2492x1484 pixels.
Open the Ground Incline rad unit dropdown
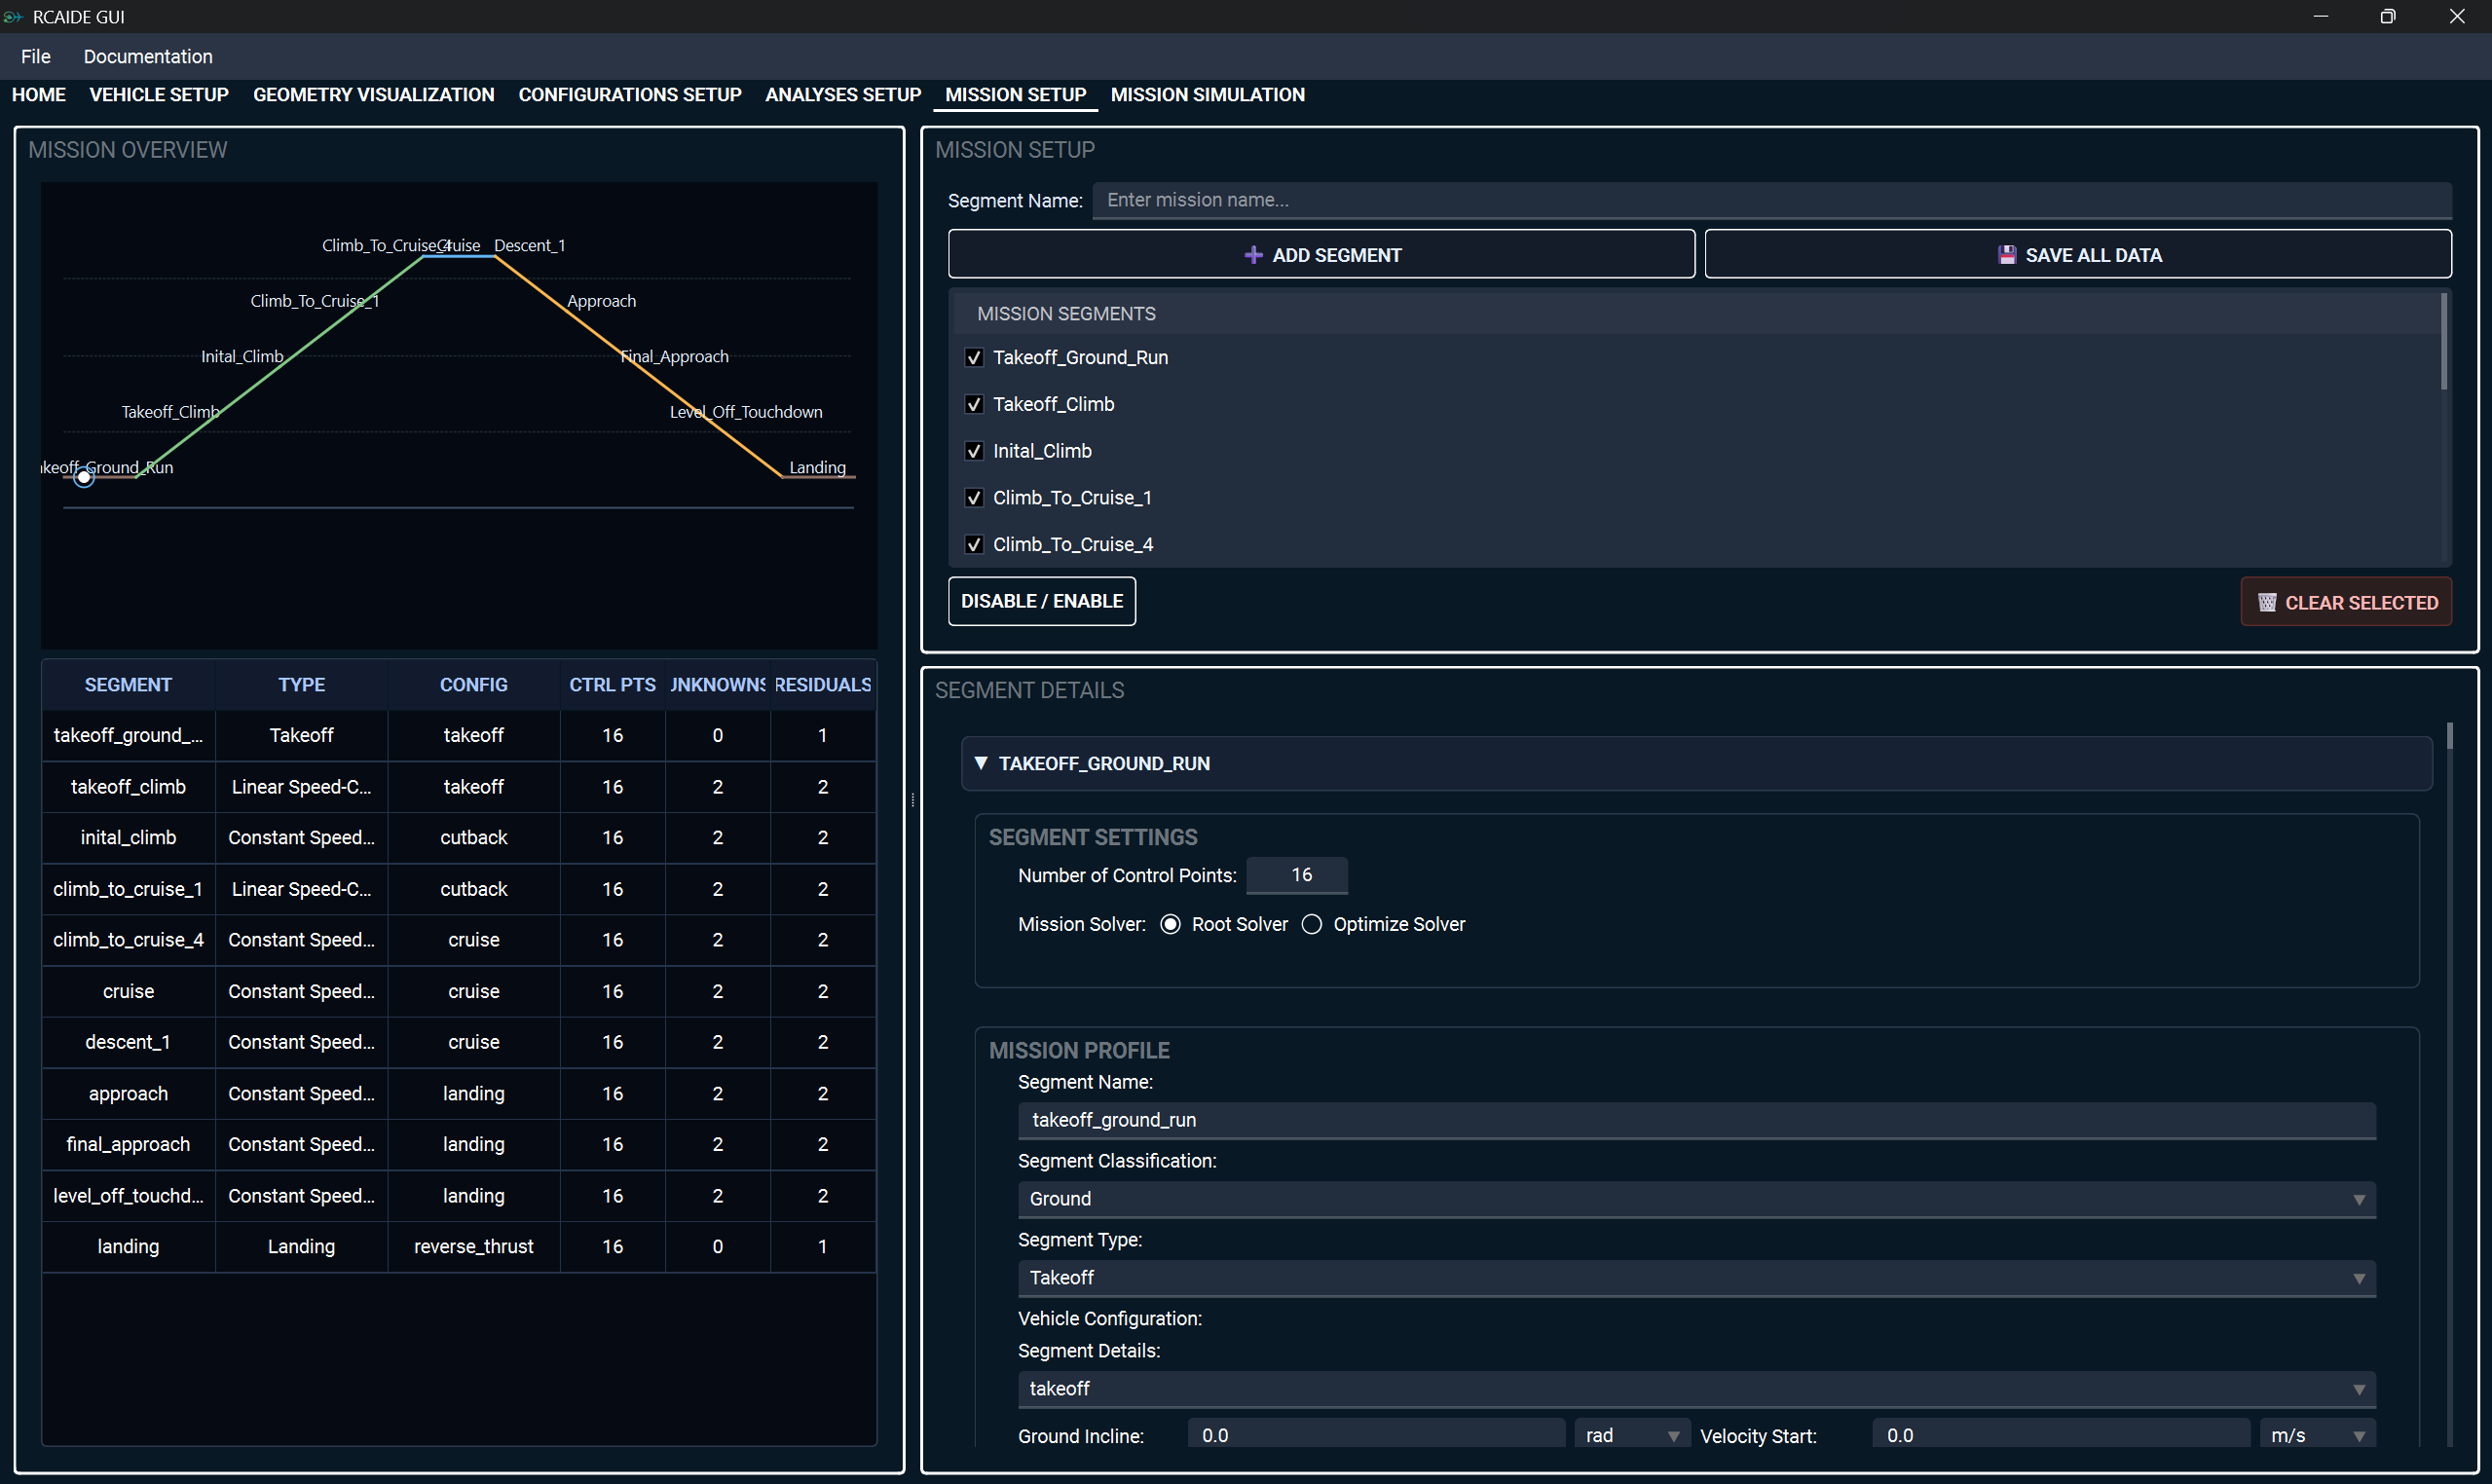point(1632,1435)
